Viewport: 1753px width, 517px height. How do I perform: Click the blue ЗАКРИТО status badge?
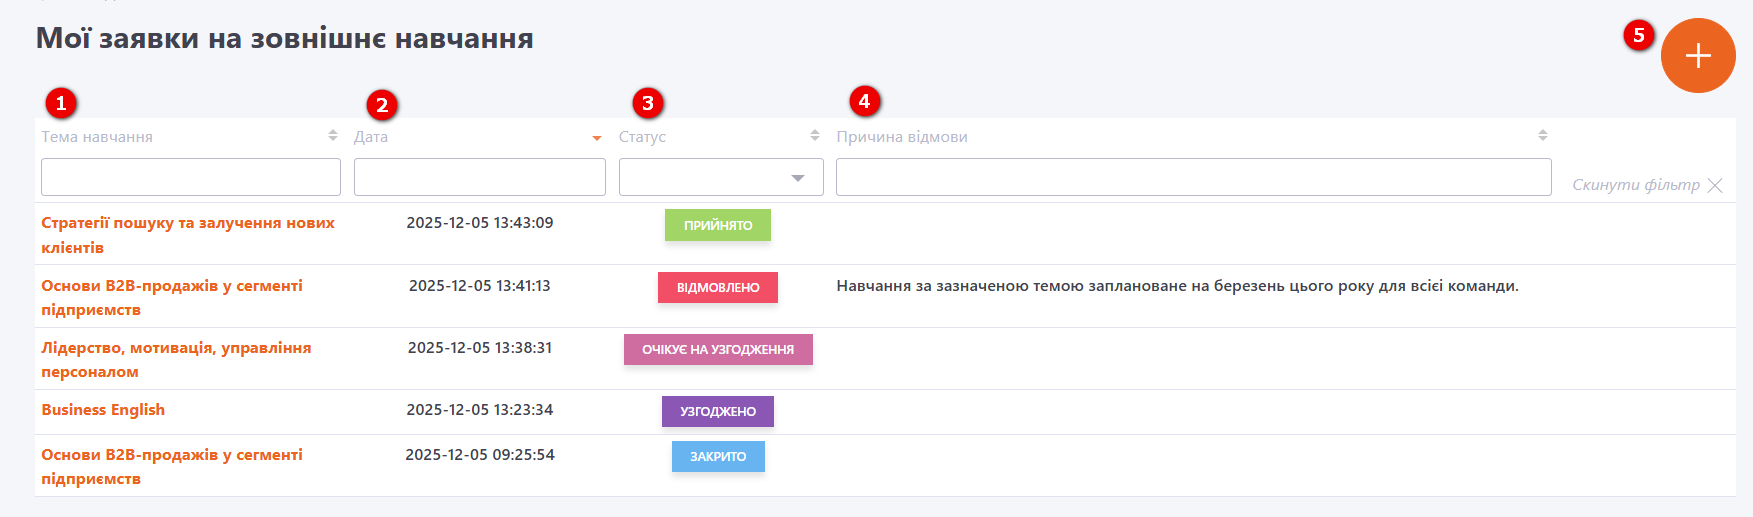coord(718,457)
